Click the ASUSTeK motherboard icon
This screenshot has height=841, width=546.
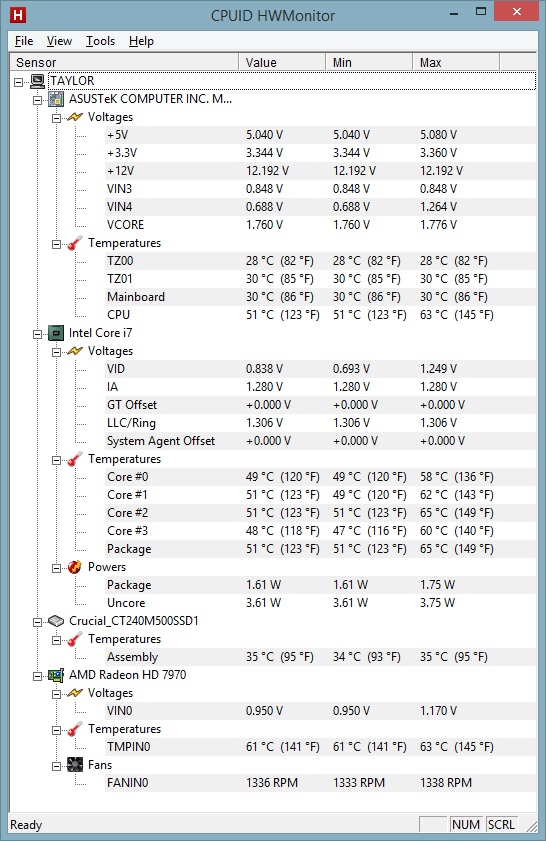pos(56,99)
